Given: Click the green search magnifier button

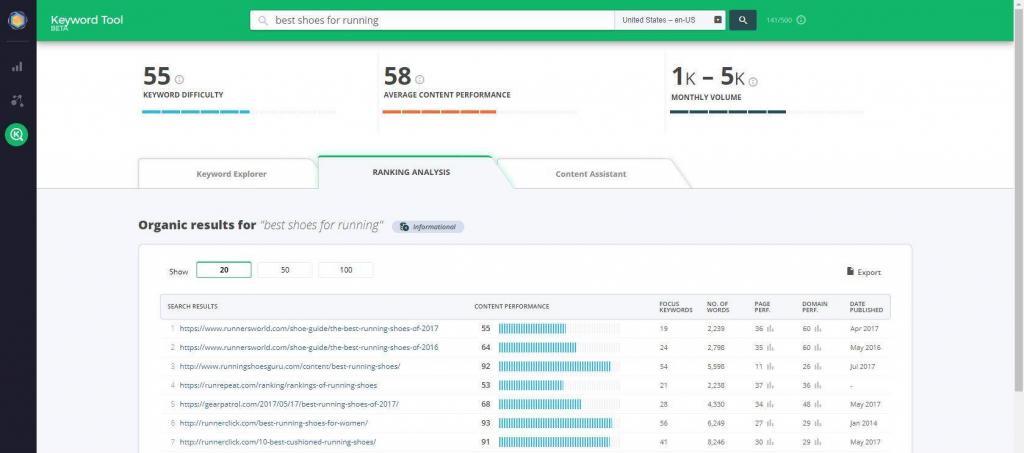Looking at the screenshot, I should [742, 20].
